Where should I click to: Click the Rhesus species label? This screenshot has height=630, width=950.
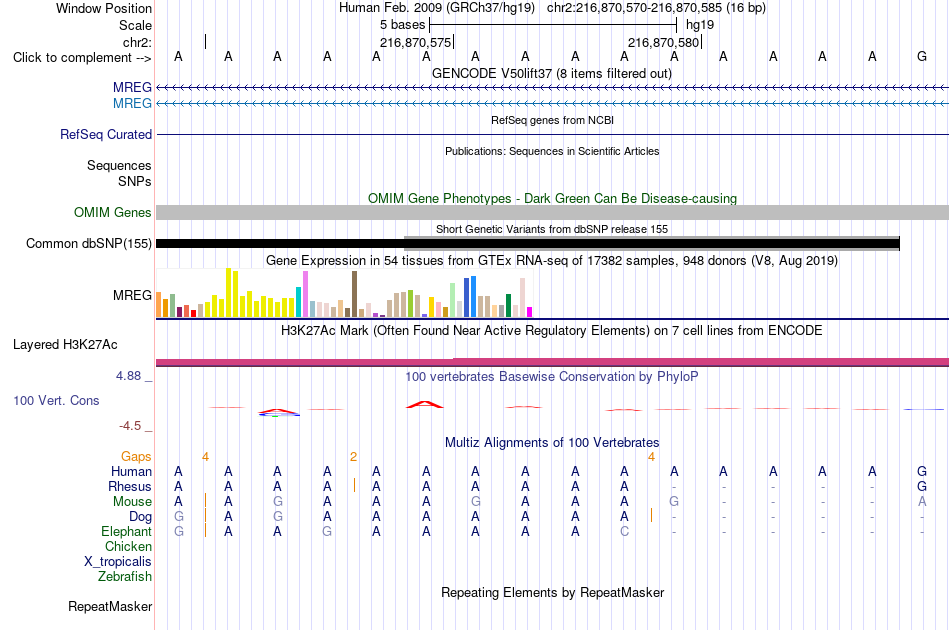tap(130, 486)
